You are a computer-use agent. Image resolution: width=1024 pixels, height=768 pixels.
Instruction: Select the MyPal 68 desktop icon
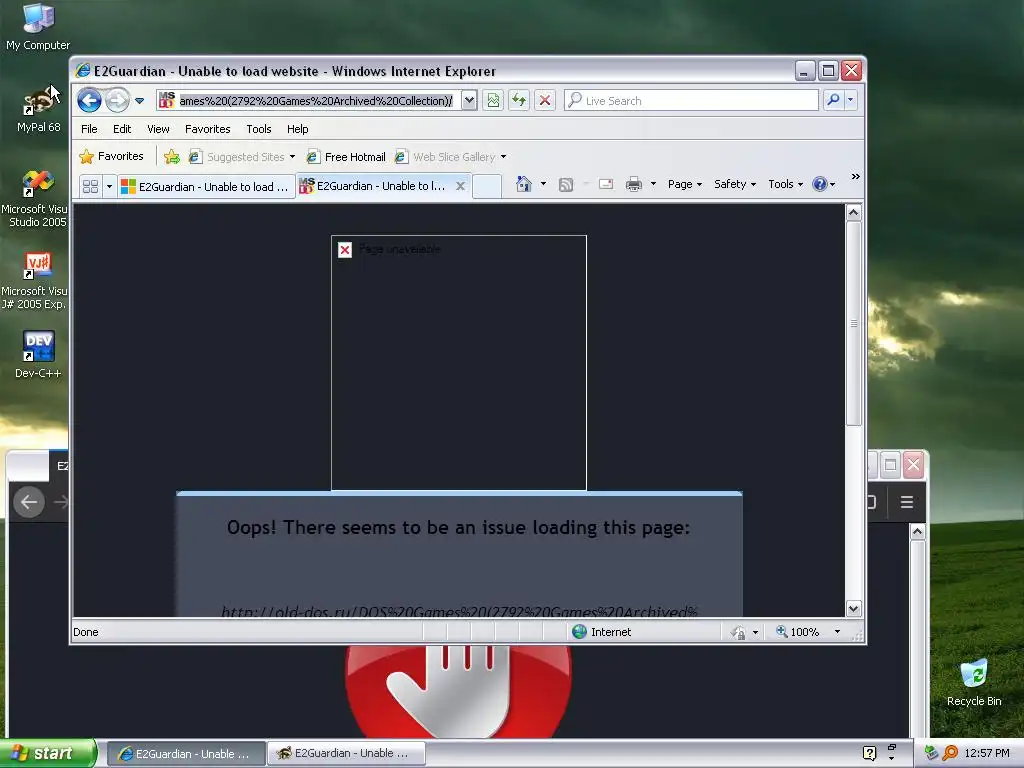[x=39, y=109]
